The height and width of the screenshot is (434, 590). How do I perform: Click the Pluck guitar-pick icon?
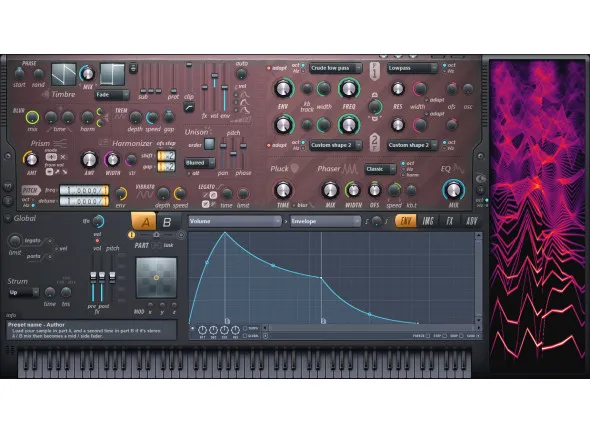tap(295, 169)
